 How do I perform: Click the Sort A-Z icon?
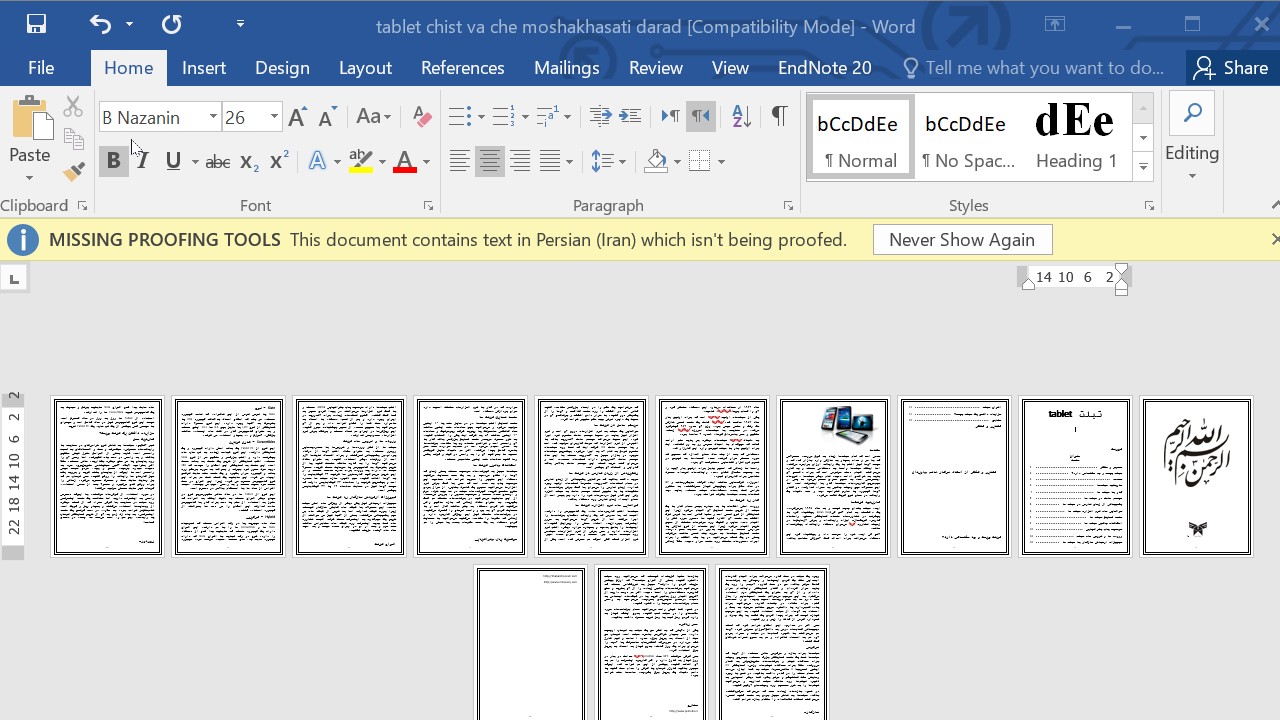tap(741, 117)
